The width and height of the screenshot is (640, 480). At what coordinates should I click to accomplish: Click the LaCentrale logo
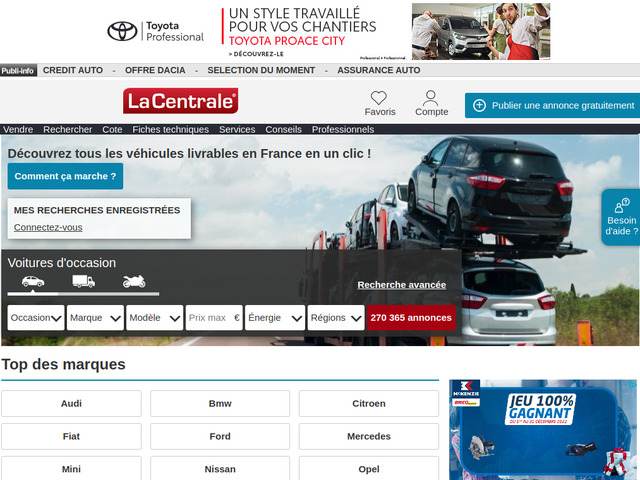tap(180, 101)
